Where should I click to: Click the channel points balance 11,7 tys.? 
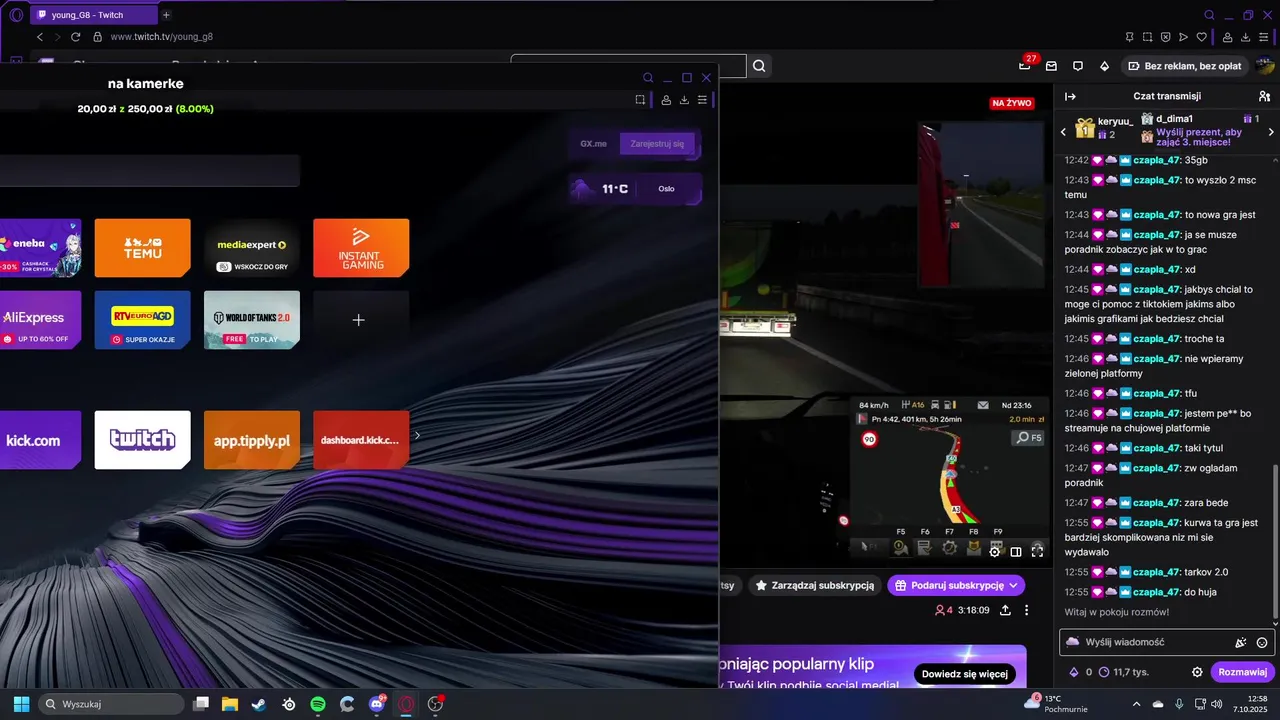[x=1123, y=672]
